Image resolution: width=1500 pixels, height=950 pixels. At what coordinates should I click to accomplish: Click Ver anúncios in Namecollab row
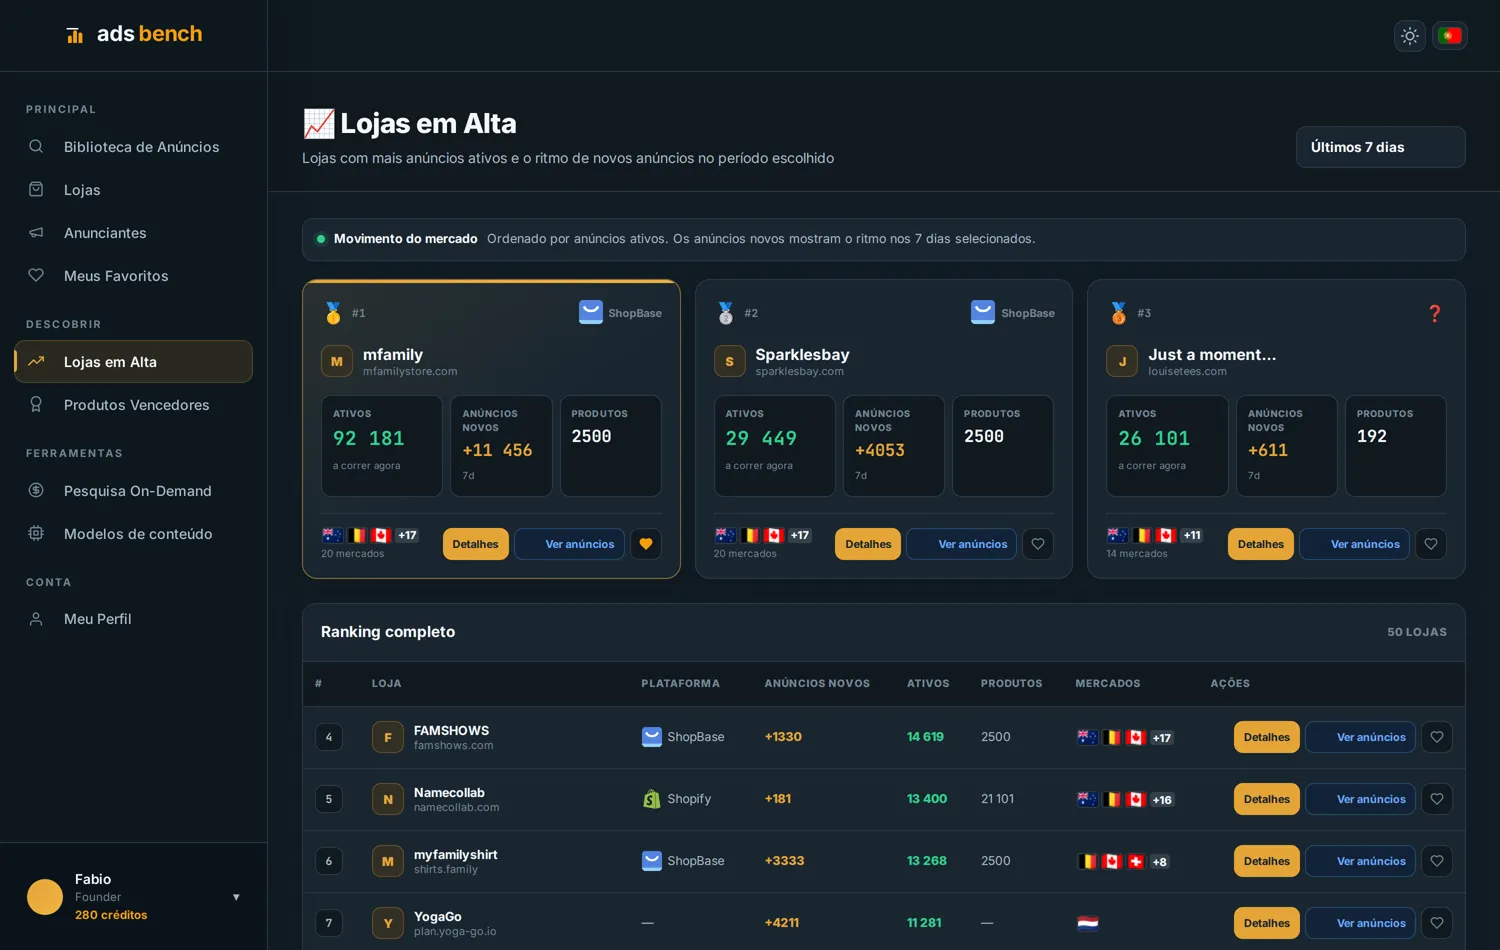[1361, 799]
